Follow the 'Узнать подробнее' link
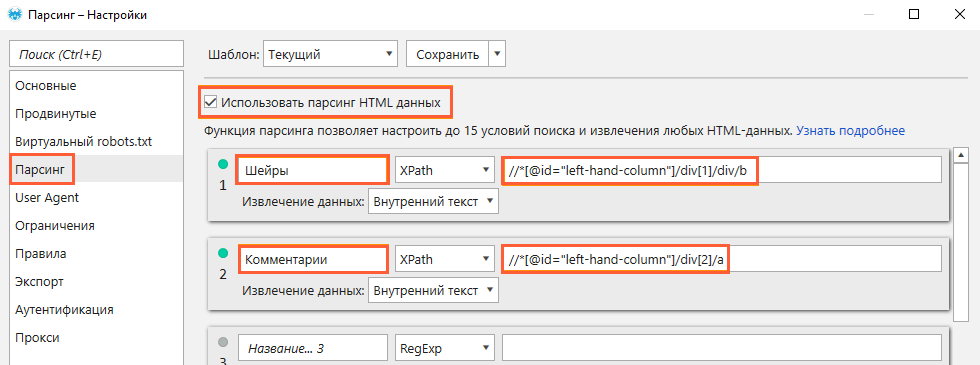Image resolution: width=980 pixels, height=365 pixels. pyautogui.click(x=851, y=131)
